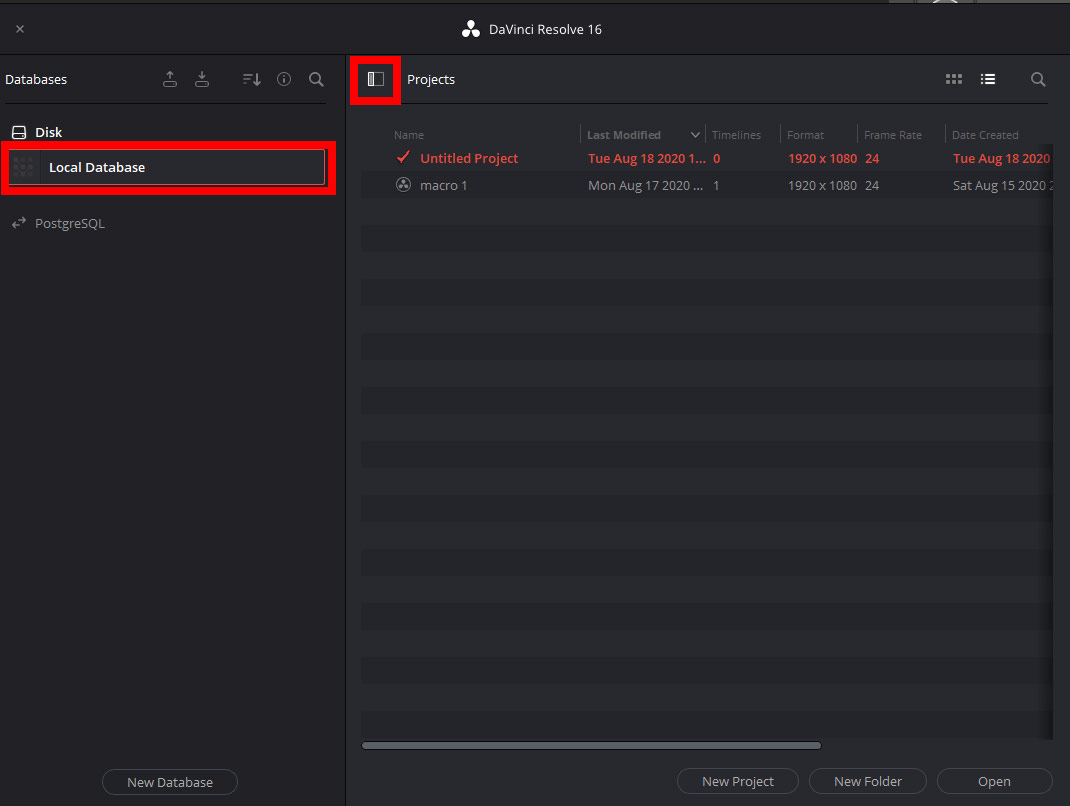The width and height of the screenshot is (1070, 806).
Task: Click macro 1's timelines count
Action: click(716, 186)
